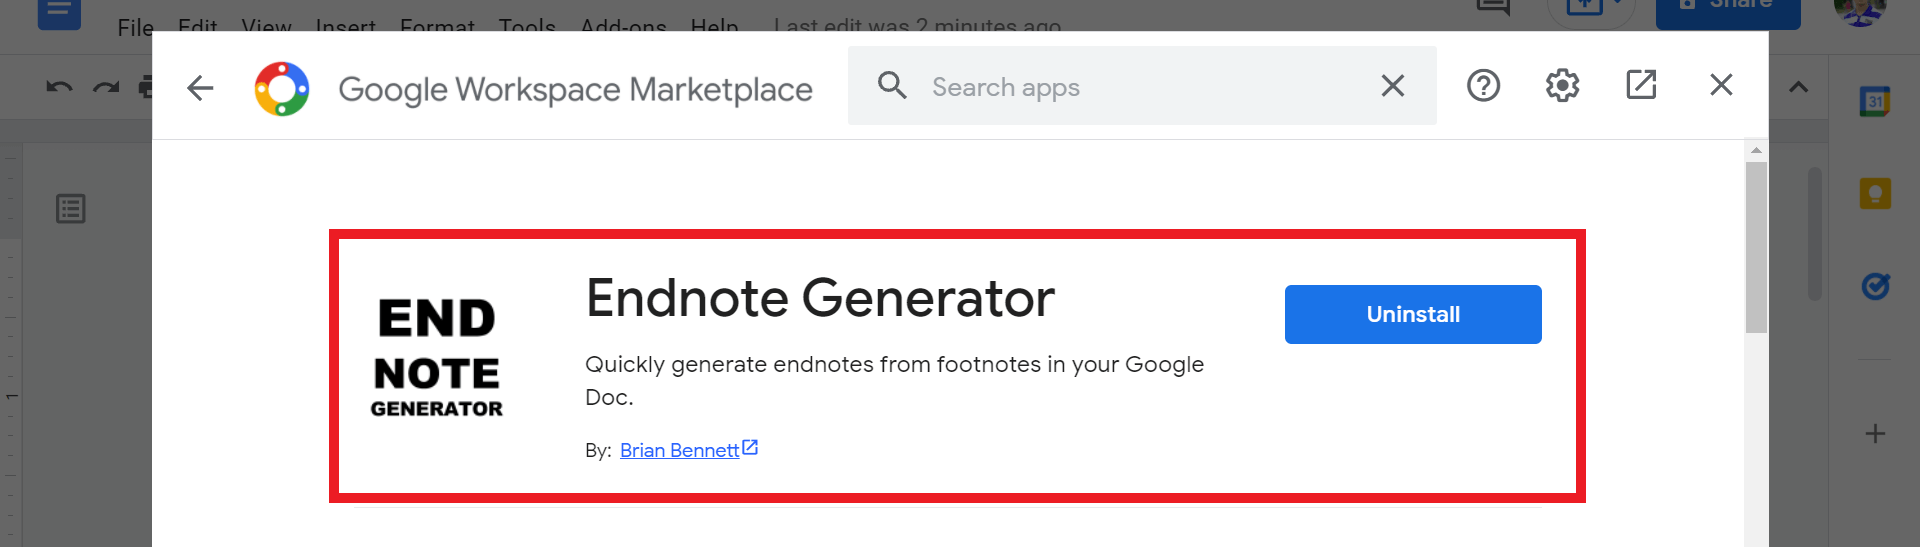Click the vertical scrollbar thumb in the dialog
Image resolution: width=1920 pixels, height=547 pixels.
[x=1756, y=247]
